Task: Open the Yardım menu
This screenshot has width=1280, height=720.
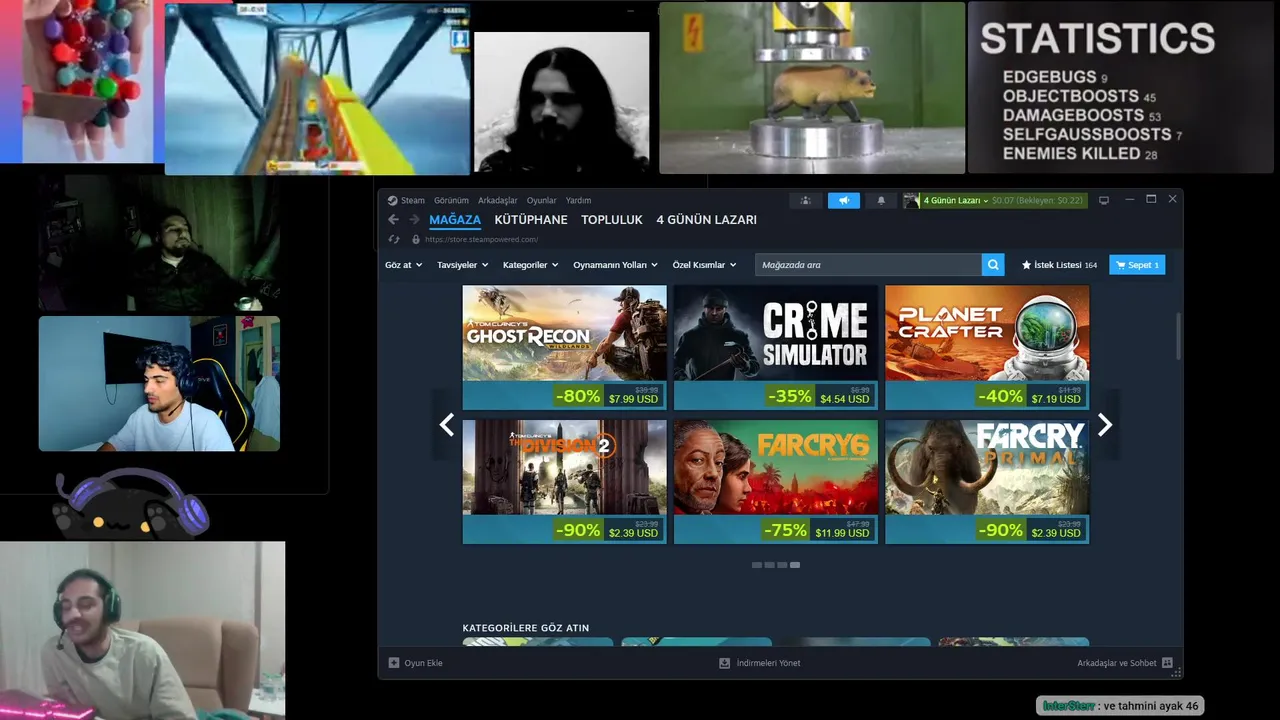Action: [578, 200]
